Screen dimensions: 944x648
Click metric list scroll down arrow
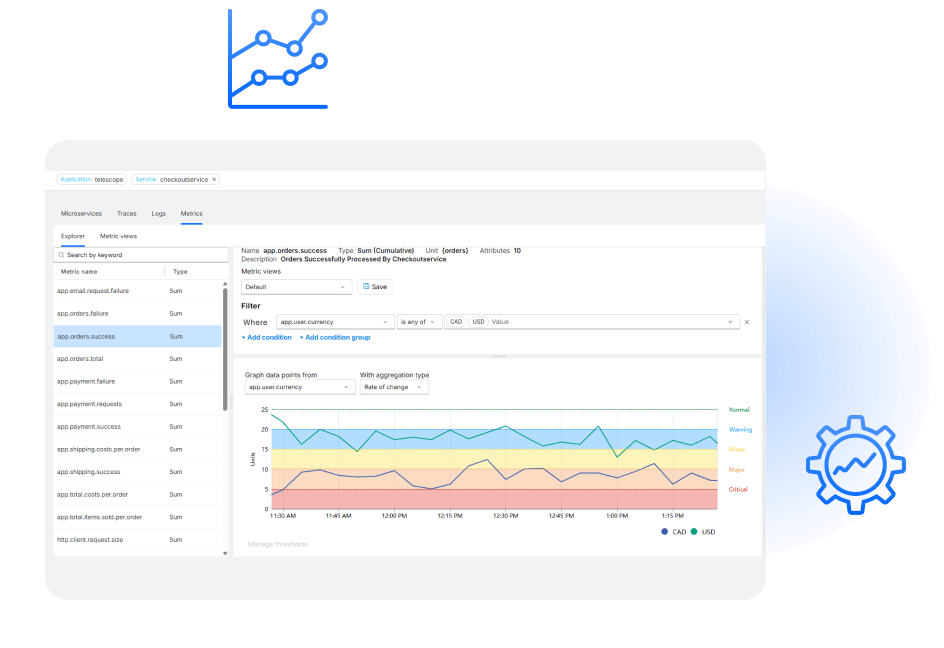225,553
